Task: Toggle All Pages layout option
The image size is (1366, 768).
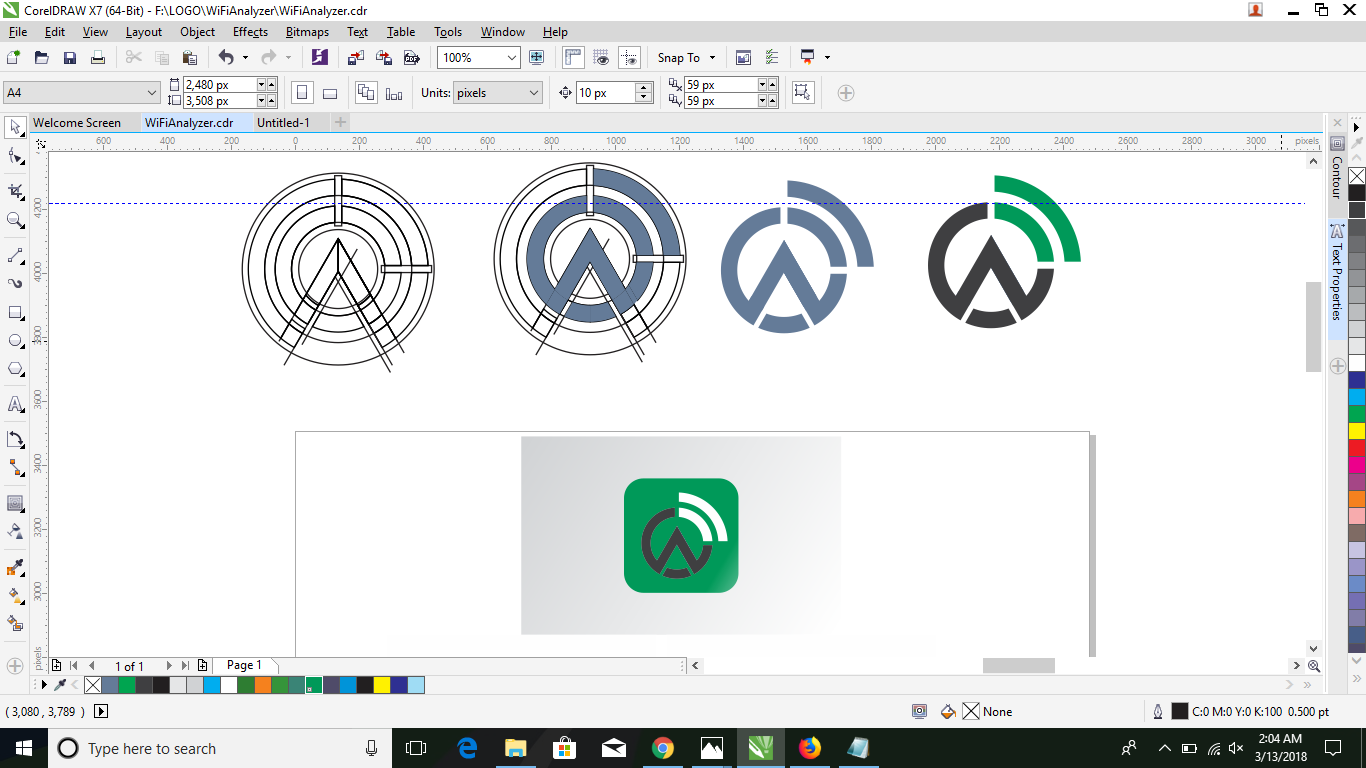Action: (366, 93)
